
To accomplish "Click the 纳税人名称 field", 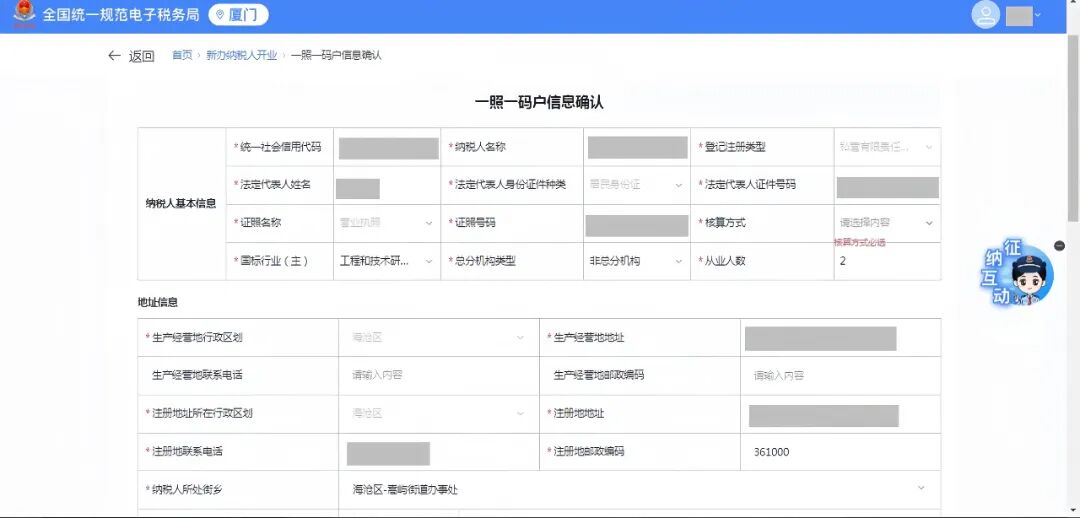I will point(637,147).
